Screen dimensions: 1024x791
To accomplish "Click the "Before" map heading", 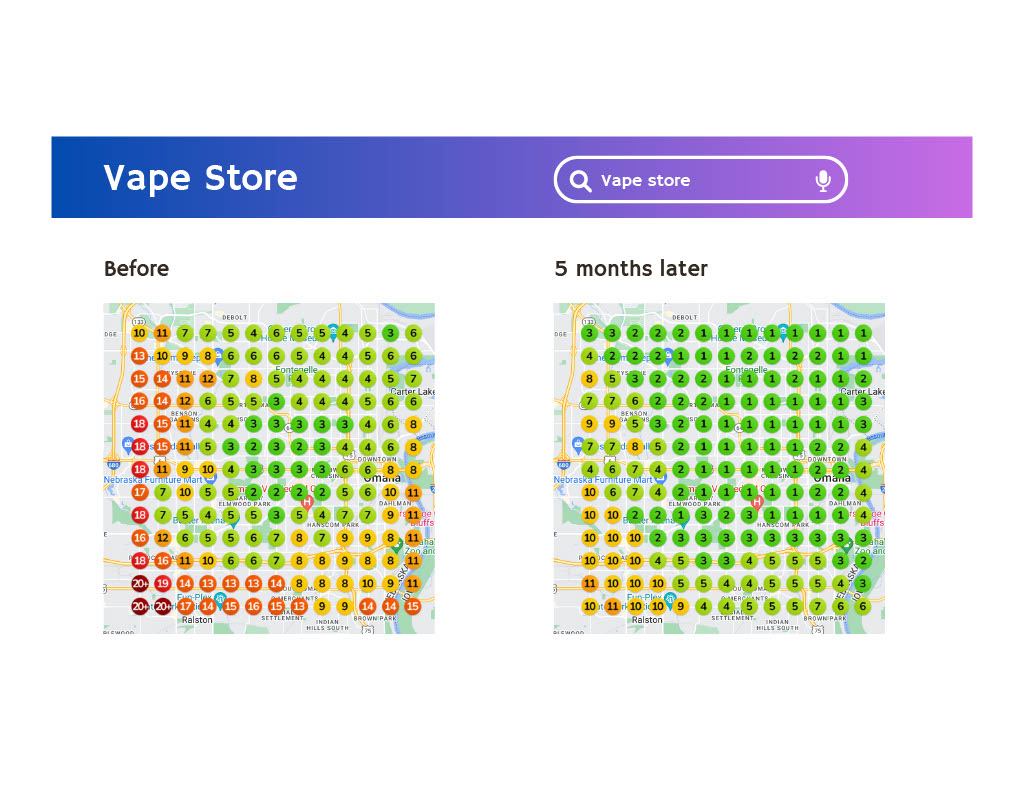I will [136, 269].
